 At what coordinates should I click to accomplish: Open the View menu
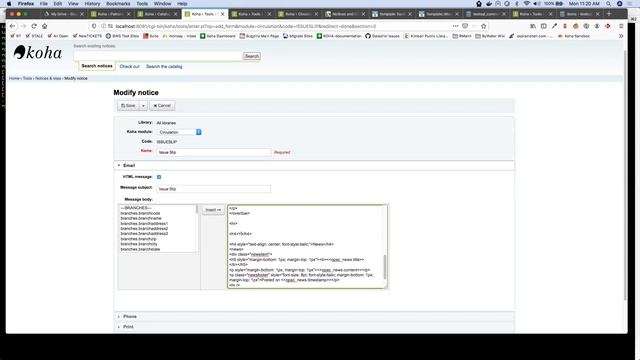[73, 4]
